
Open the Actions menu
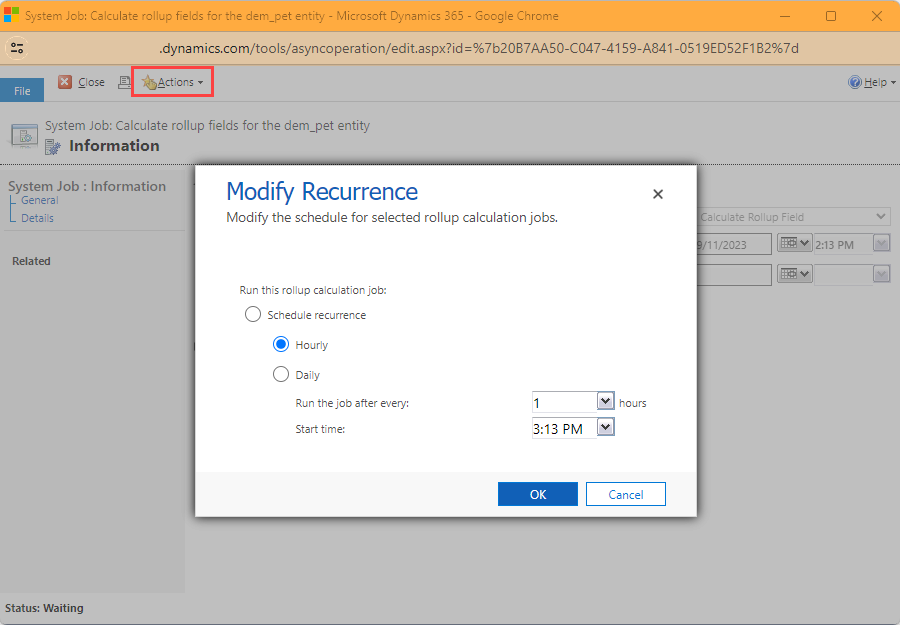coord(173,82)
